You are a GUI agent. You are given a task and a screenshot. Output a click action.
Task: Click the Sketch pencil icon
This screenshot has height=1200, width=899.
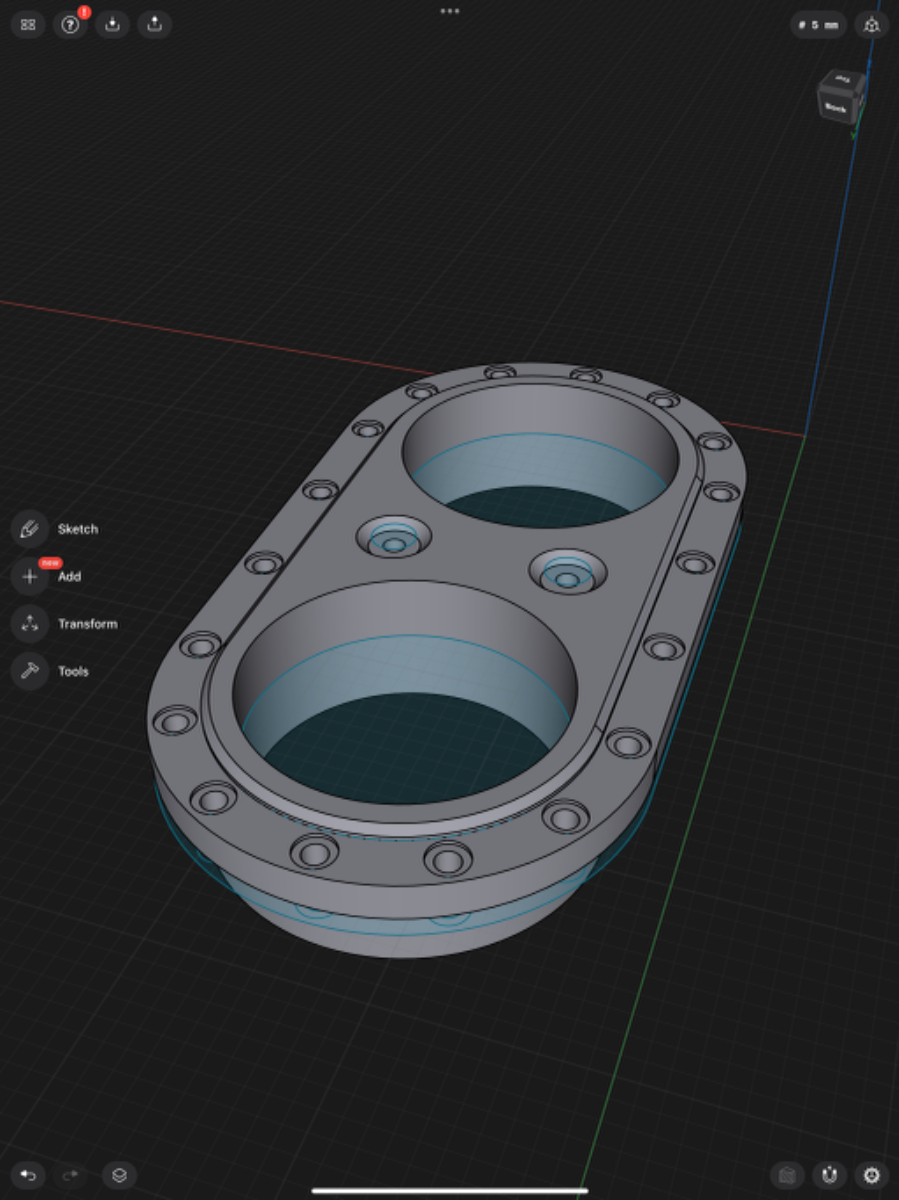pos(30,529)
